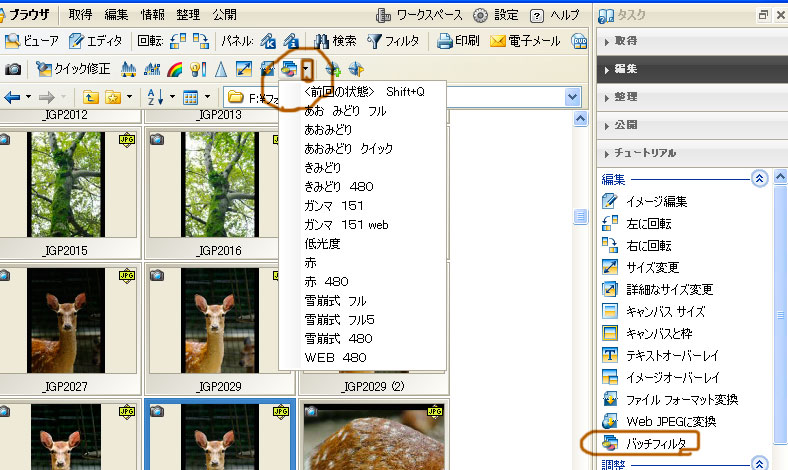The height and width of the screenshot is (470, 788).
Task: Collapse the 編集 group chevron in task list
Action: [759, 178]
